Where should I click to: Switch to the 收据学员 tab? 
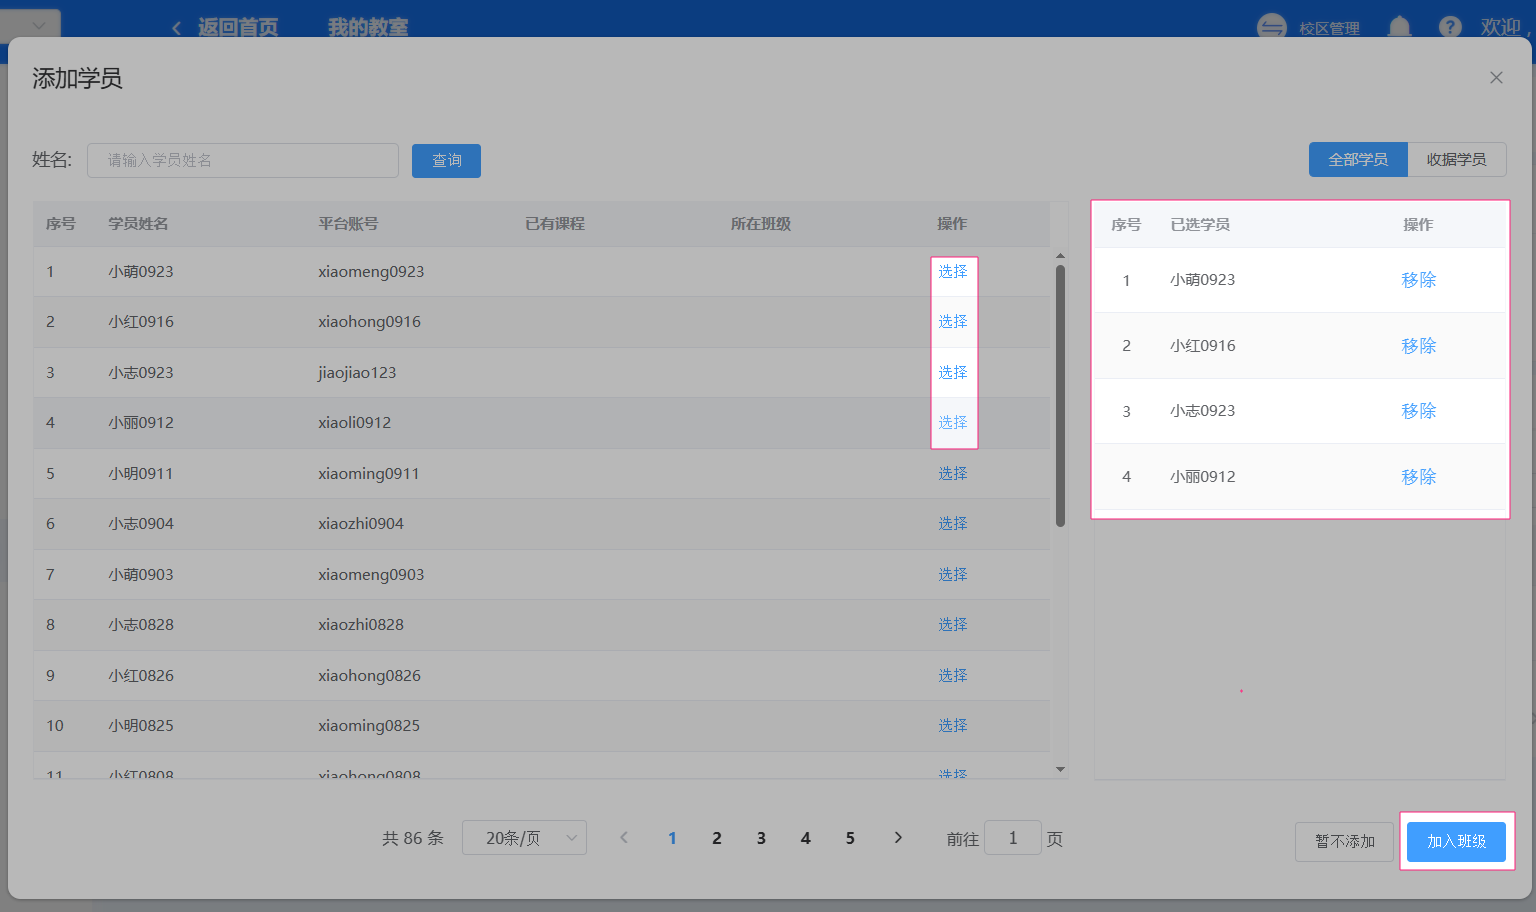tap(1456, 160)
